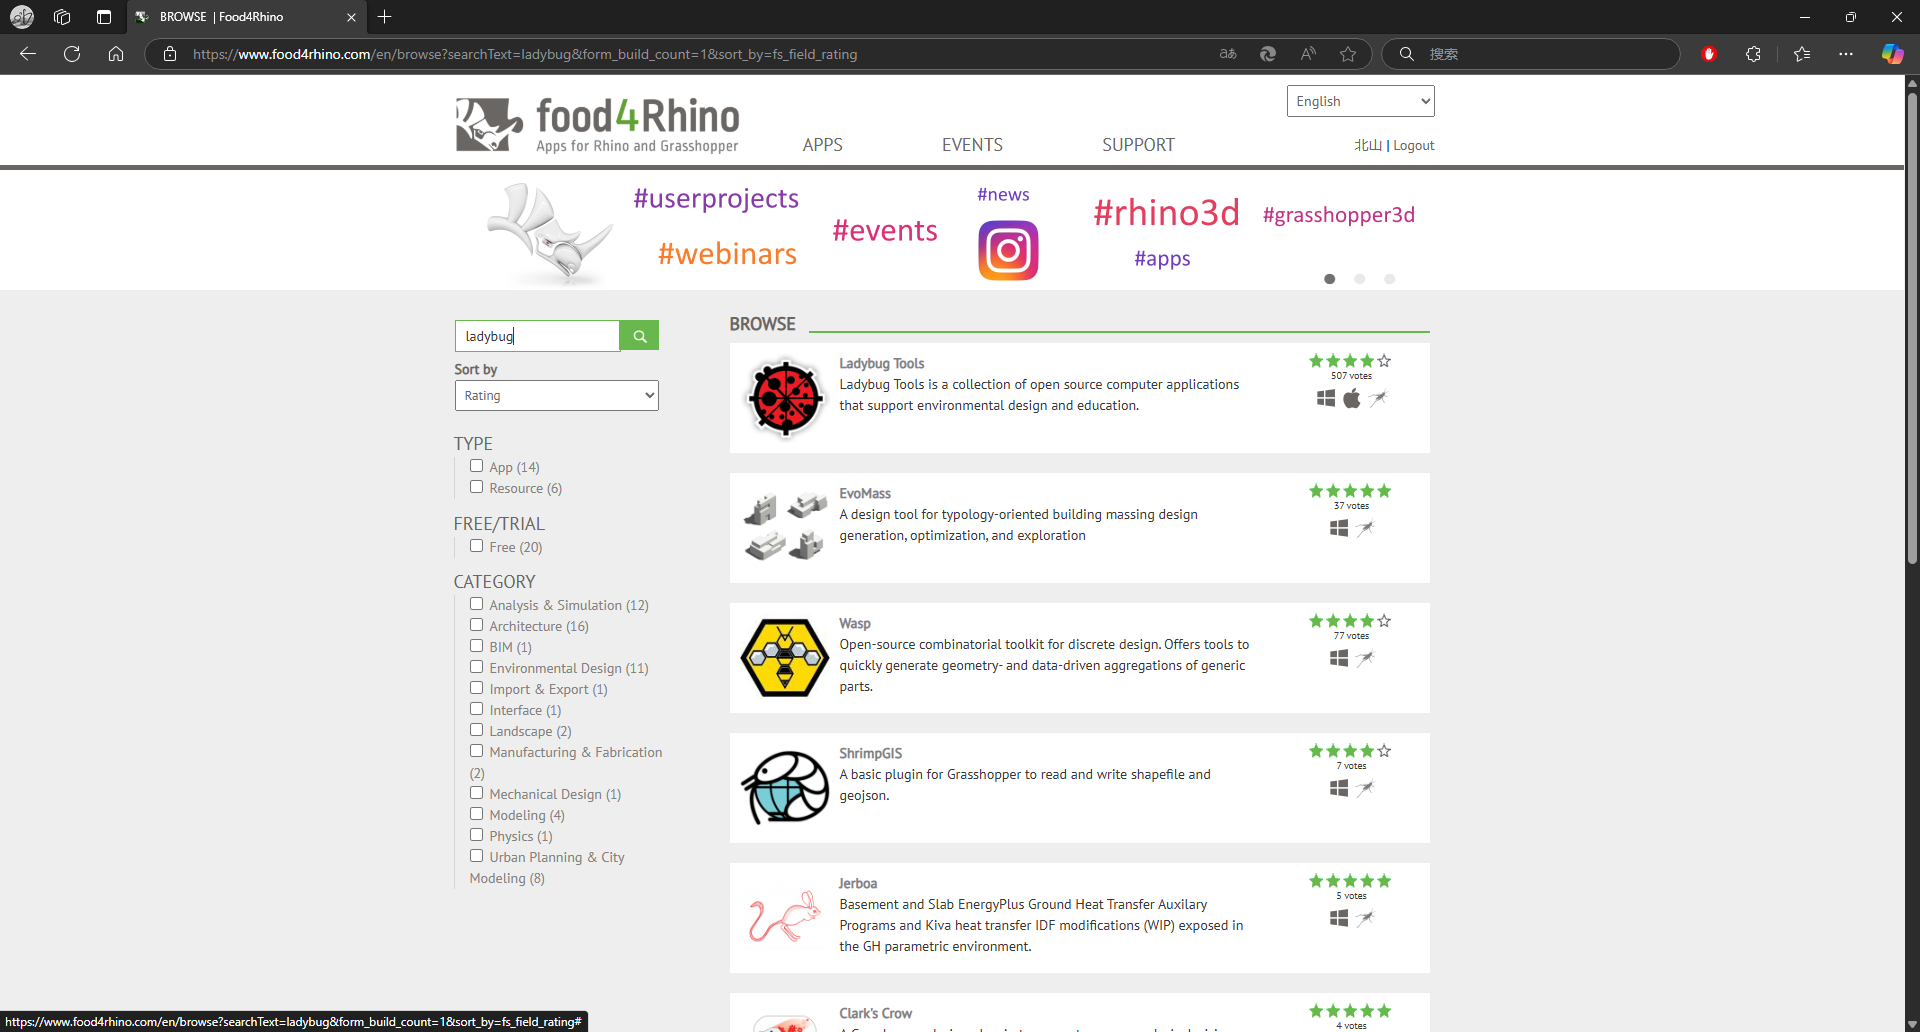
Task: Open the English language dropdown
Action: click(x=1361, y=101)
